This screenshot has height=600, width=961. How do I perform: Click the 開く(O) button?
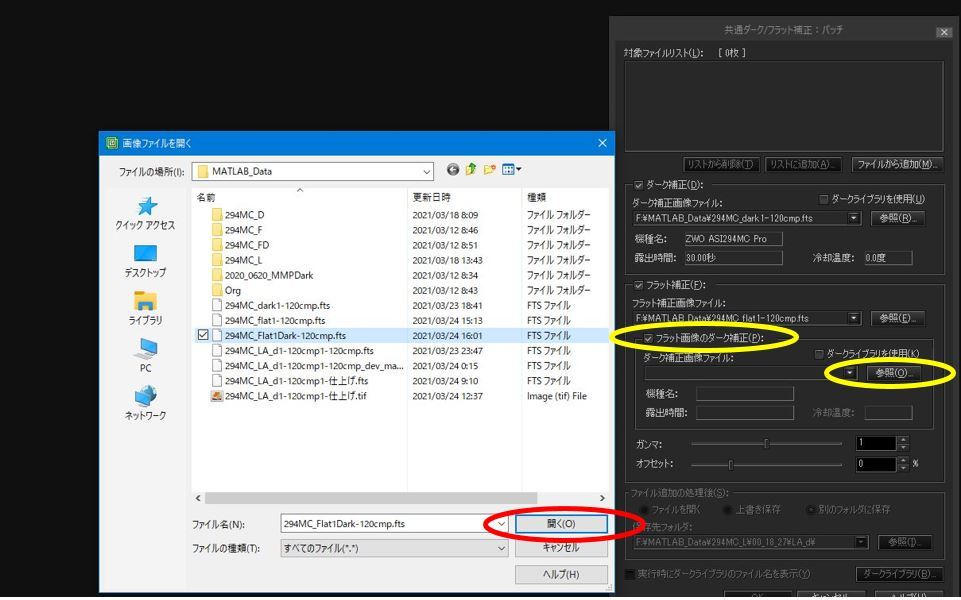click(x=561, y=524)
